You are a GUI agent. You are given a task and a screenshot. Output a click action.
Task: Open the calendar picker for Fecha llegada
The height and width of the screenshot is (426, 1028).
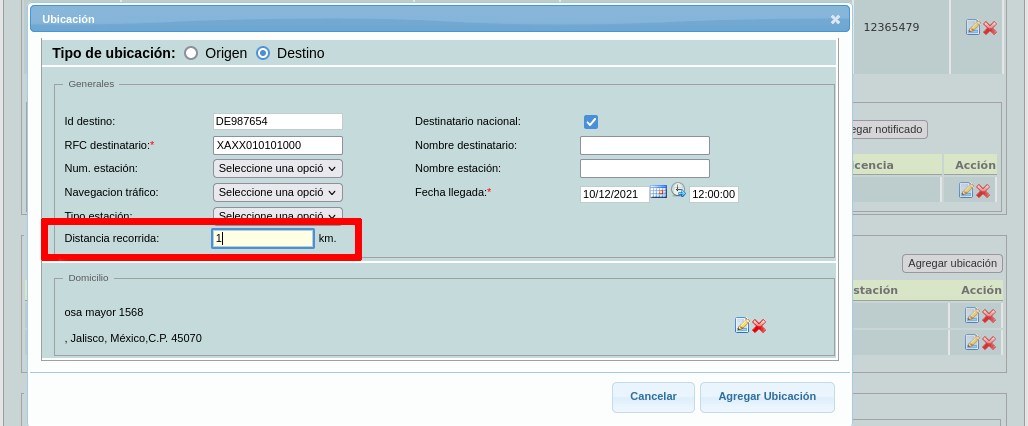[658, 192]
